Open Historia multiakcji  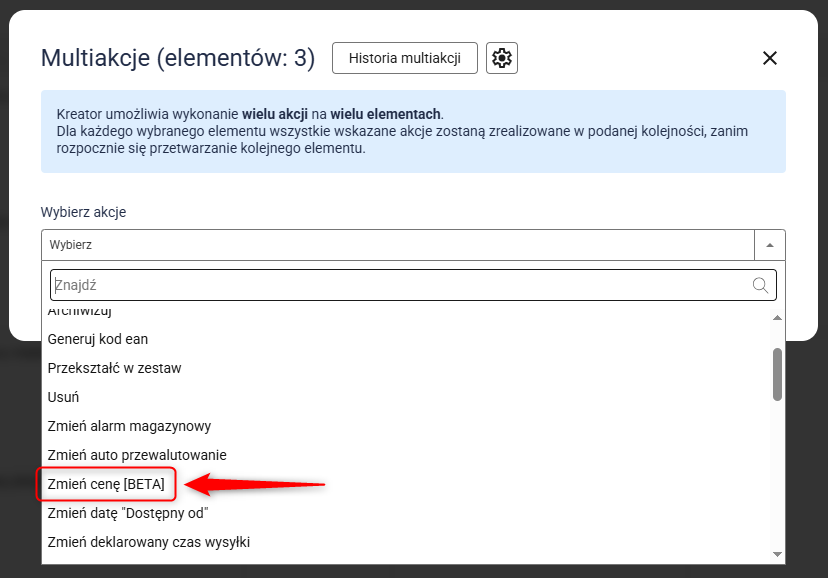404,58
